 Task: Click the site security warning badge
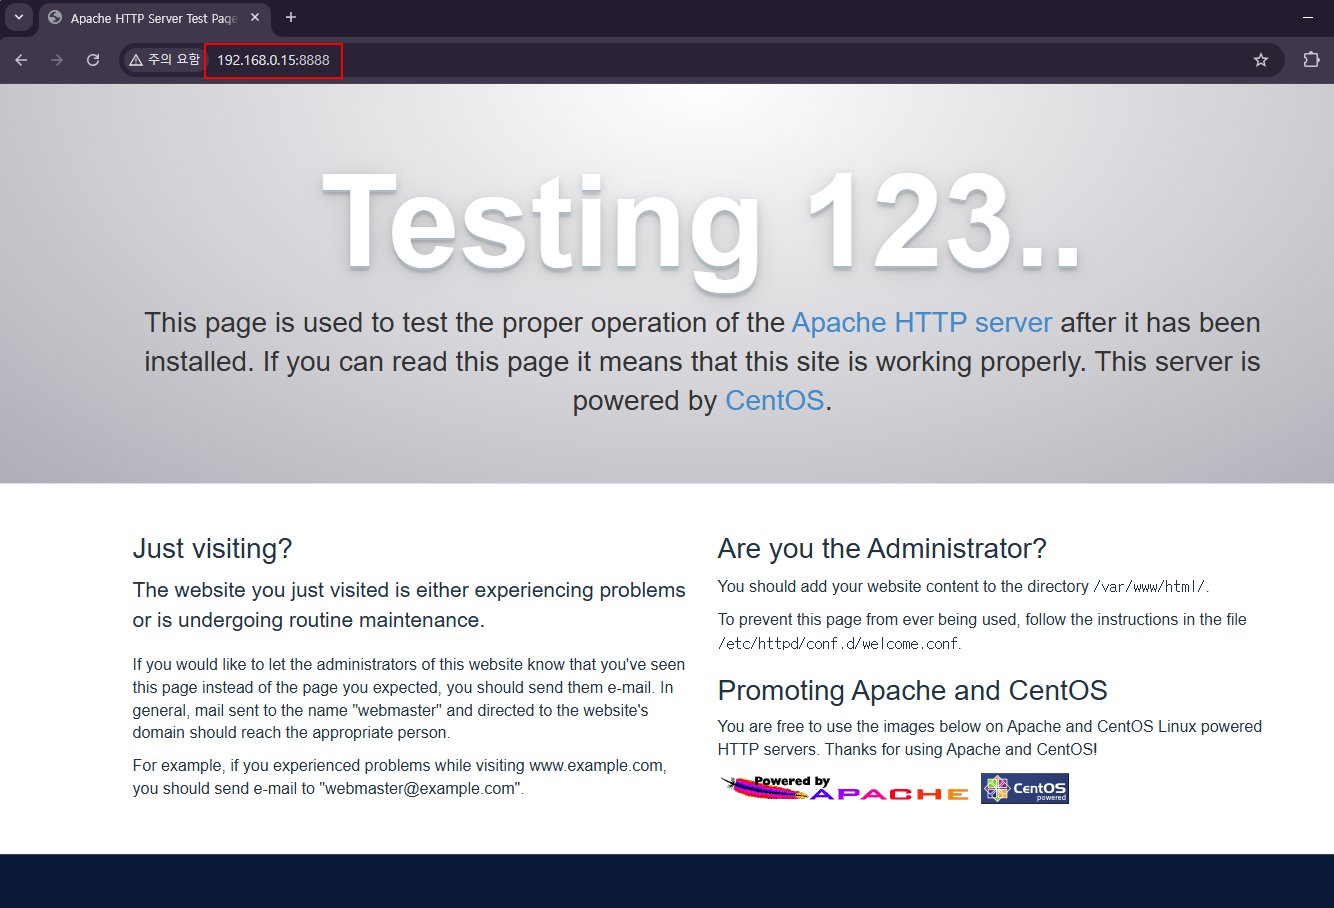164,60
